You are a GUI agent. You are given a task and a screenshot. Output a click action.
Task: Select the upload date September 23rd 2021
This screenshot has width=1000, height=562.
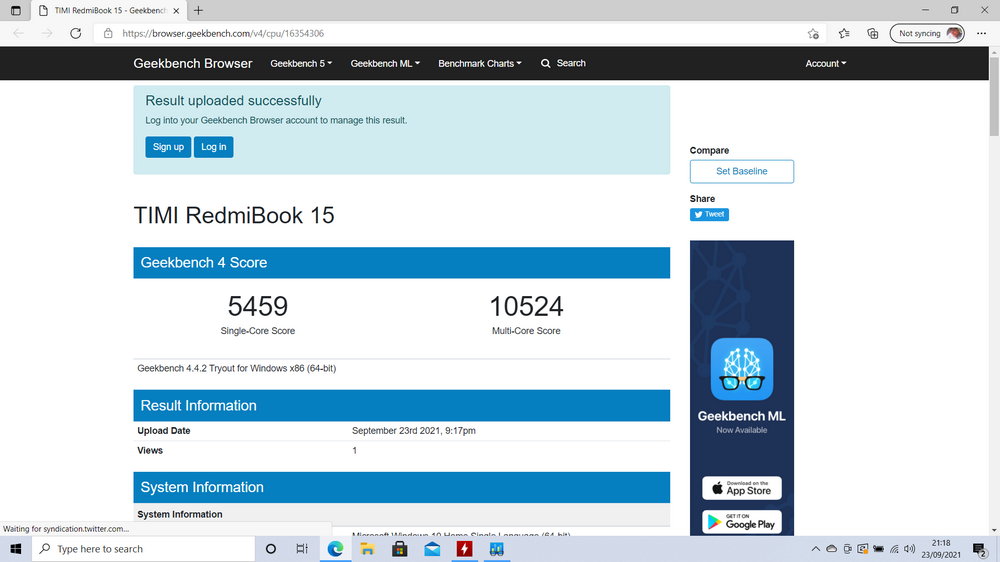point(414,431)
